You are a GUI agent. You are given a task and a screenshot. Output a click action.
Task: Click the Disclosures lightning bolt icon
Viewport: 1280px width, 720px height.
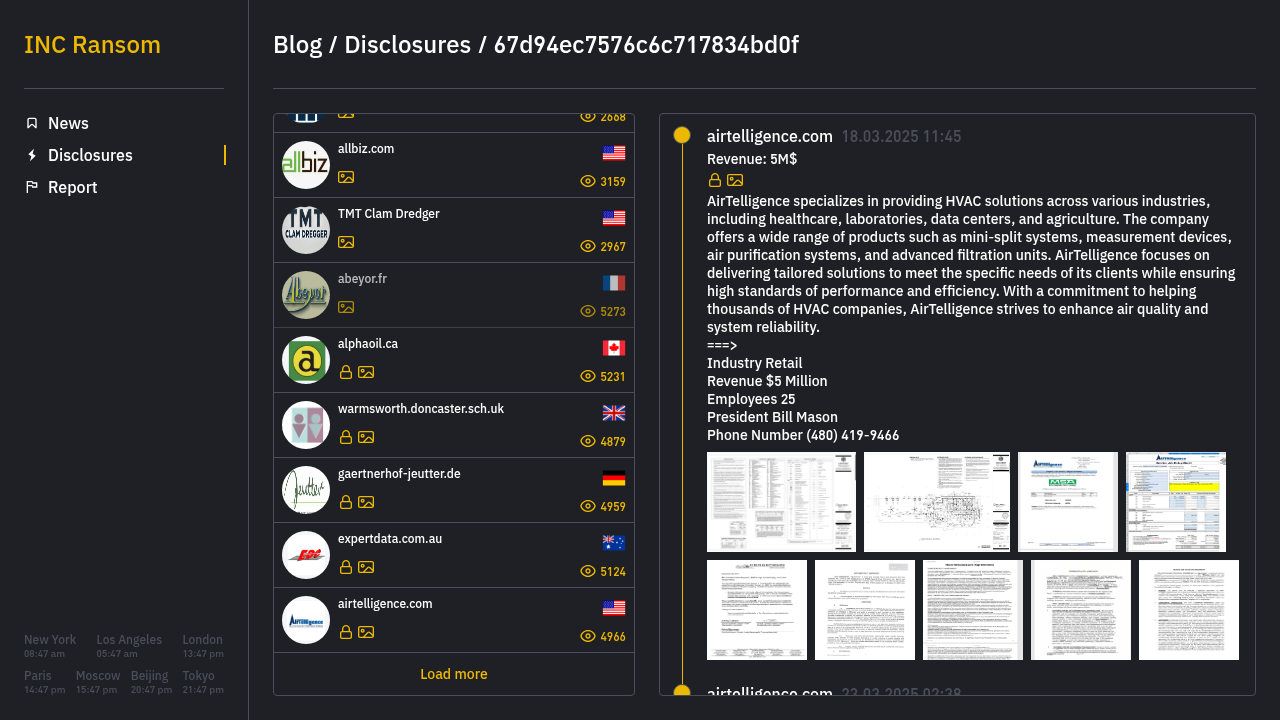[32, 155]
